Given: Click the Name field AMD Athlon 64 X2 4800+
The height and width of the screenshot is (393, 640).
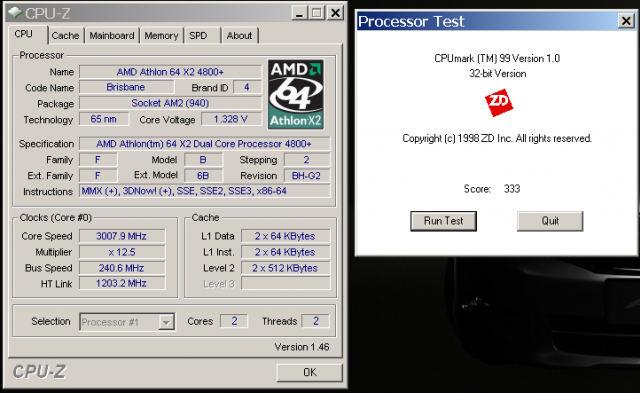Looking at the screenshot, I should coord(170,72).
